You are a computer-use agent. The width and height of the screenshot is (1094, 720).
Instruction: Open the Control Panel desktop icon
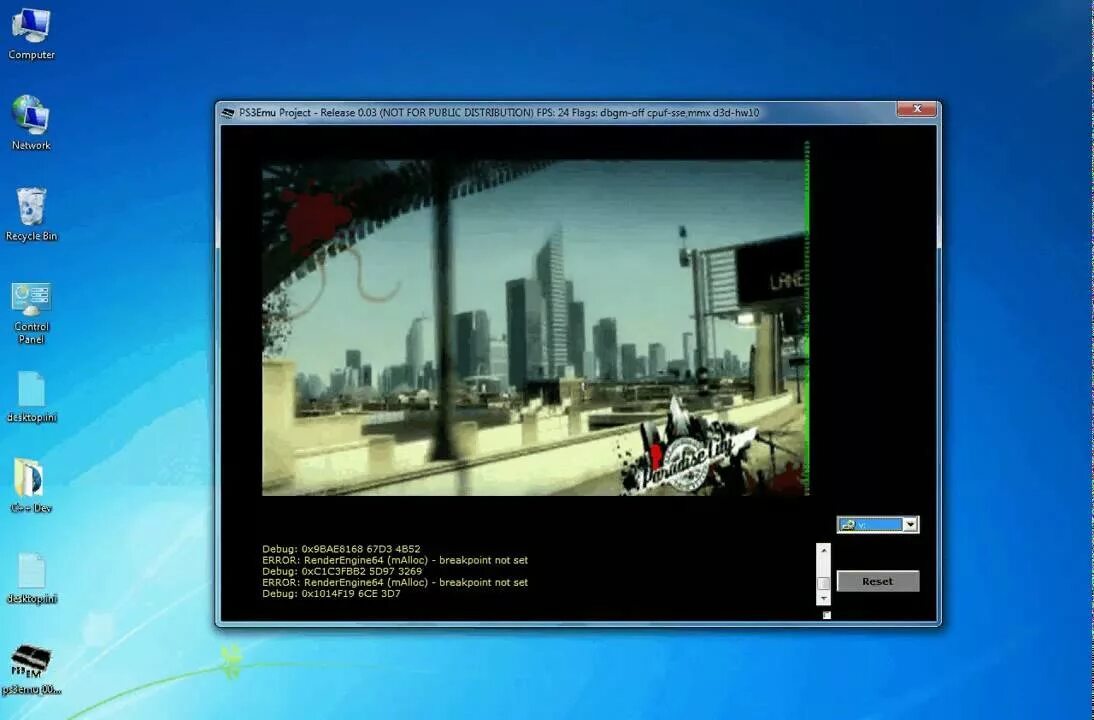coord(31,313)
